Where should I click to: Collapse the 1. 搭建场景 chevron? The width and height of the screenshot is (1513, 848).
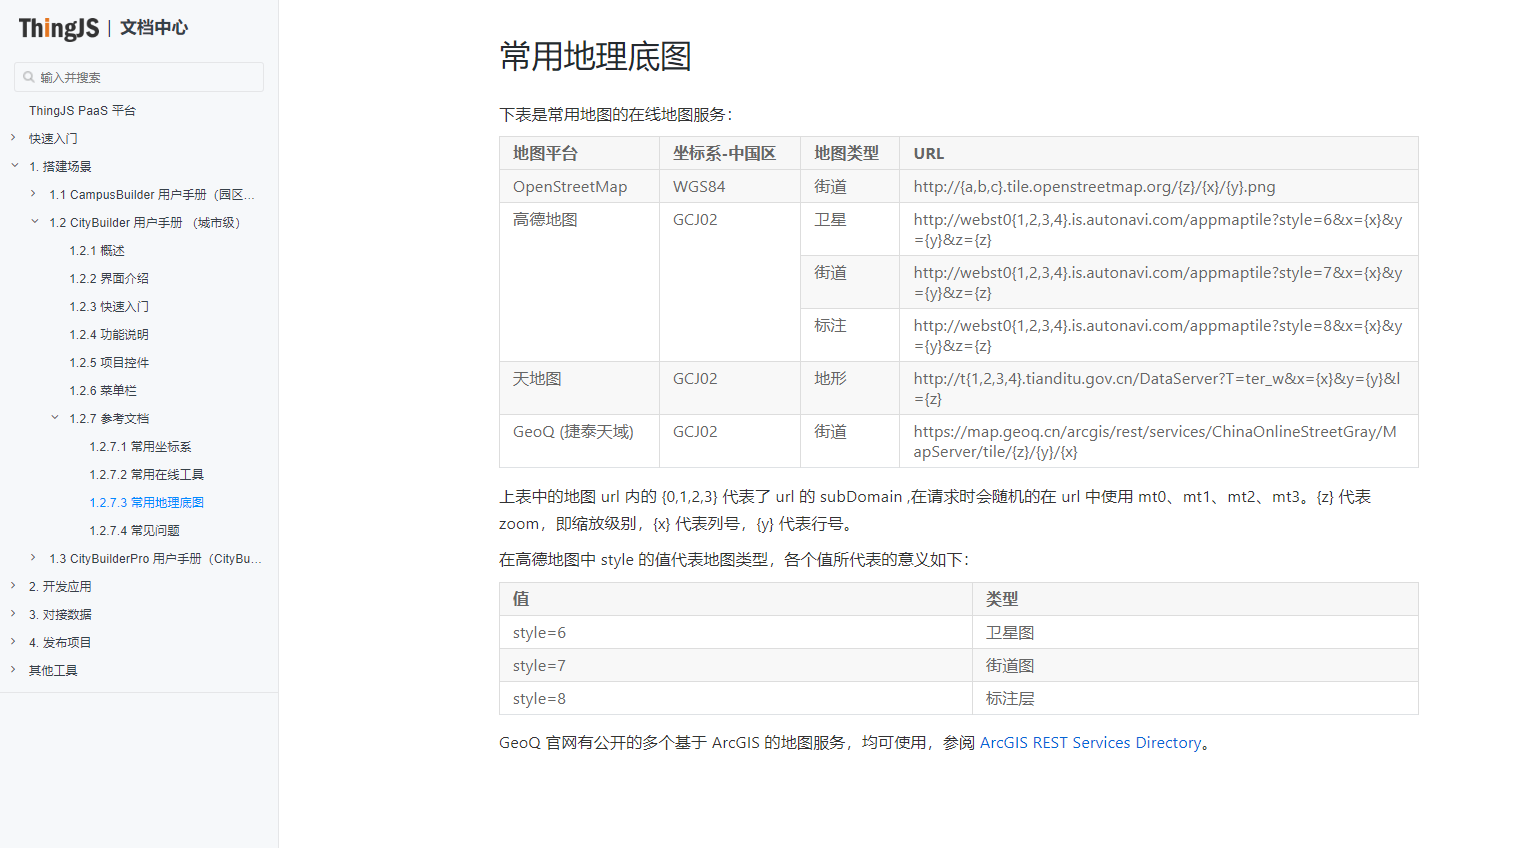[x=15, y=166]
